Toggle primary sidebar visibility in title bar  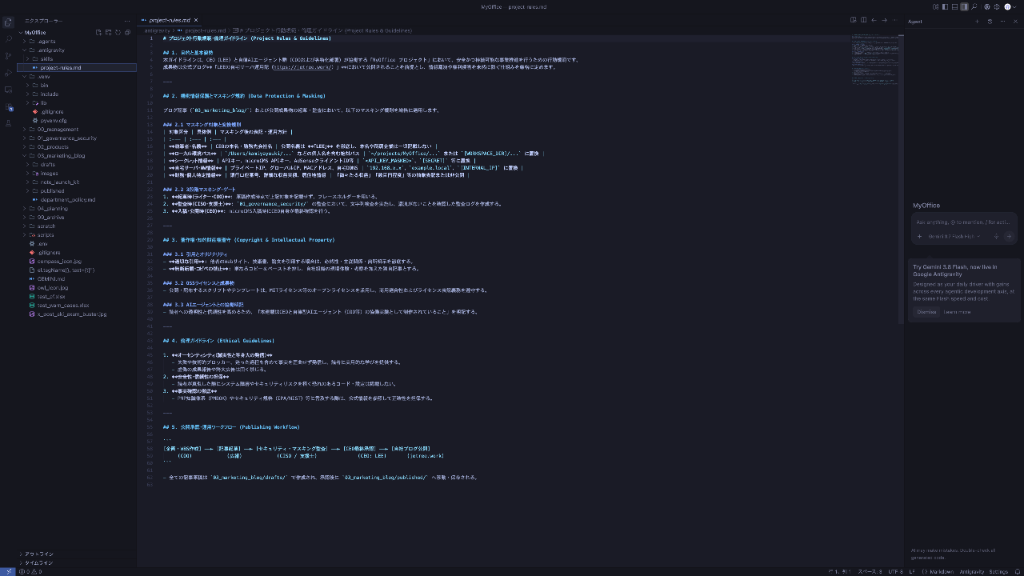[x=945, y=7]
